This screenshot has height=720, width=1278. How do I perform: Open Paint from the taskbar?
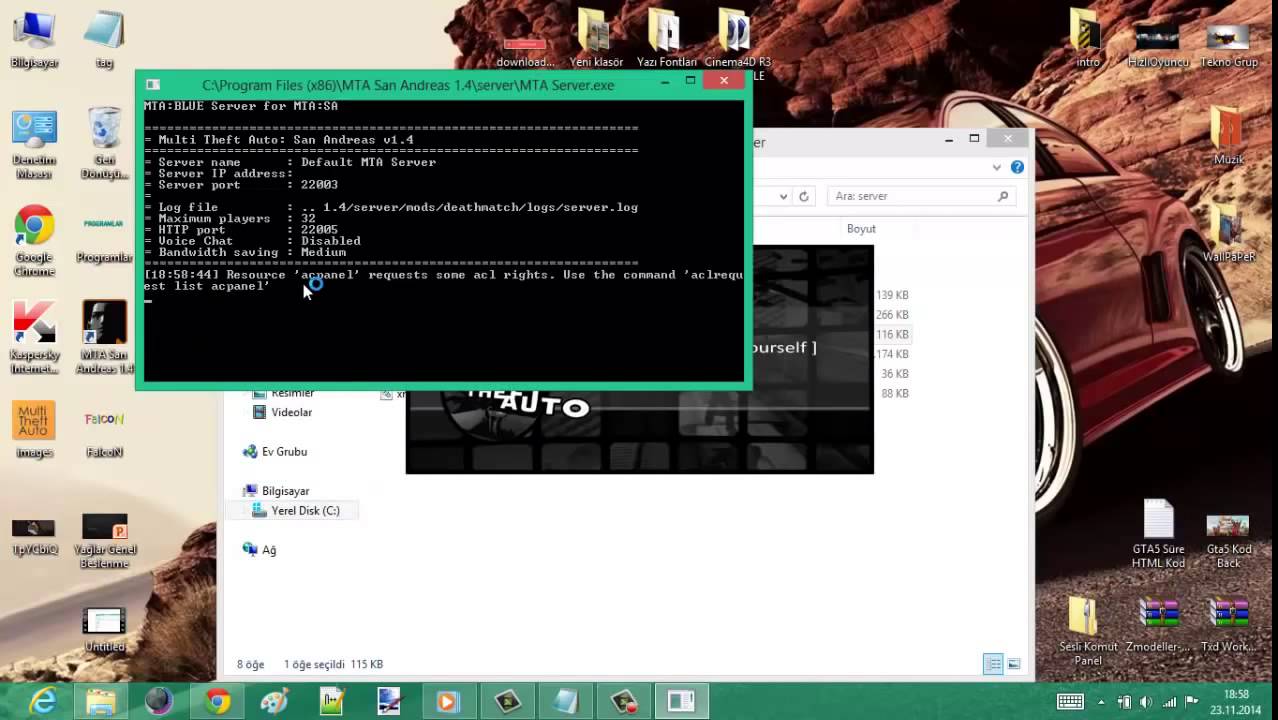(x=274, y=701)
